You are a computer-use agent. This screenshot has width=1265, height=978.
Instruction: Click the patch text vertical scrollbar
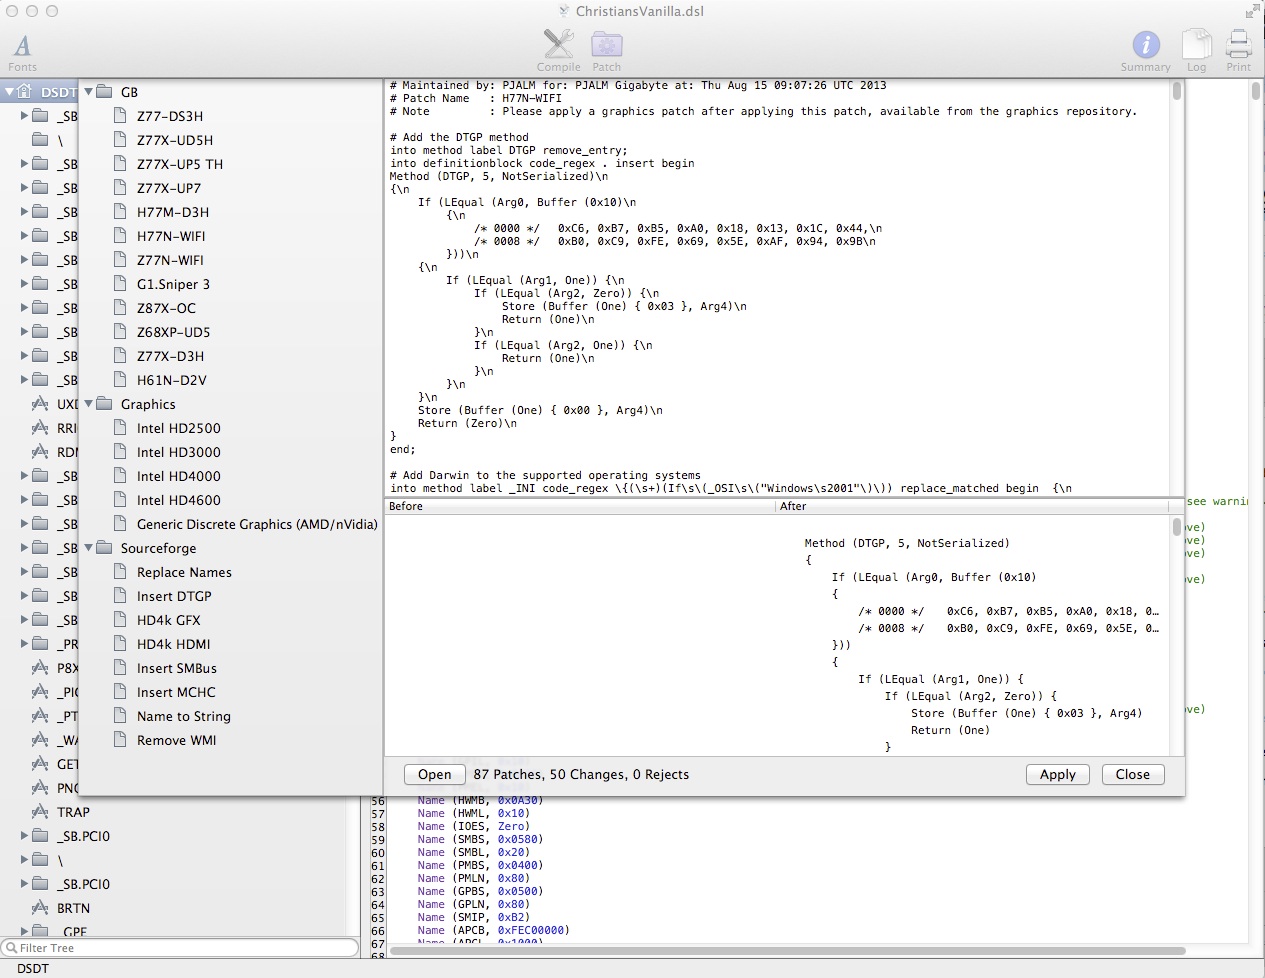click(x=1177, y=92)
